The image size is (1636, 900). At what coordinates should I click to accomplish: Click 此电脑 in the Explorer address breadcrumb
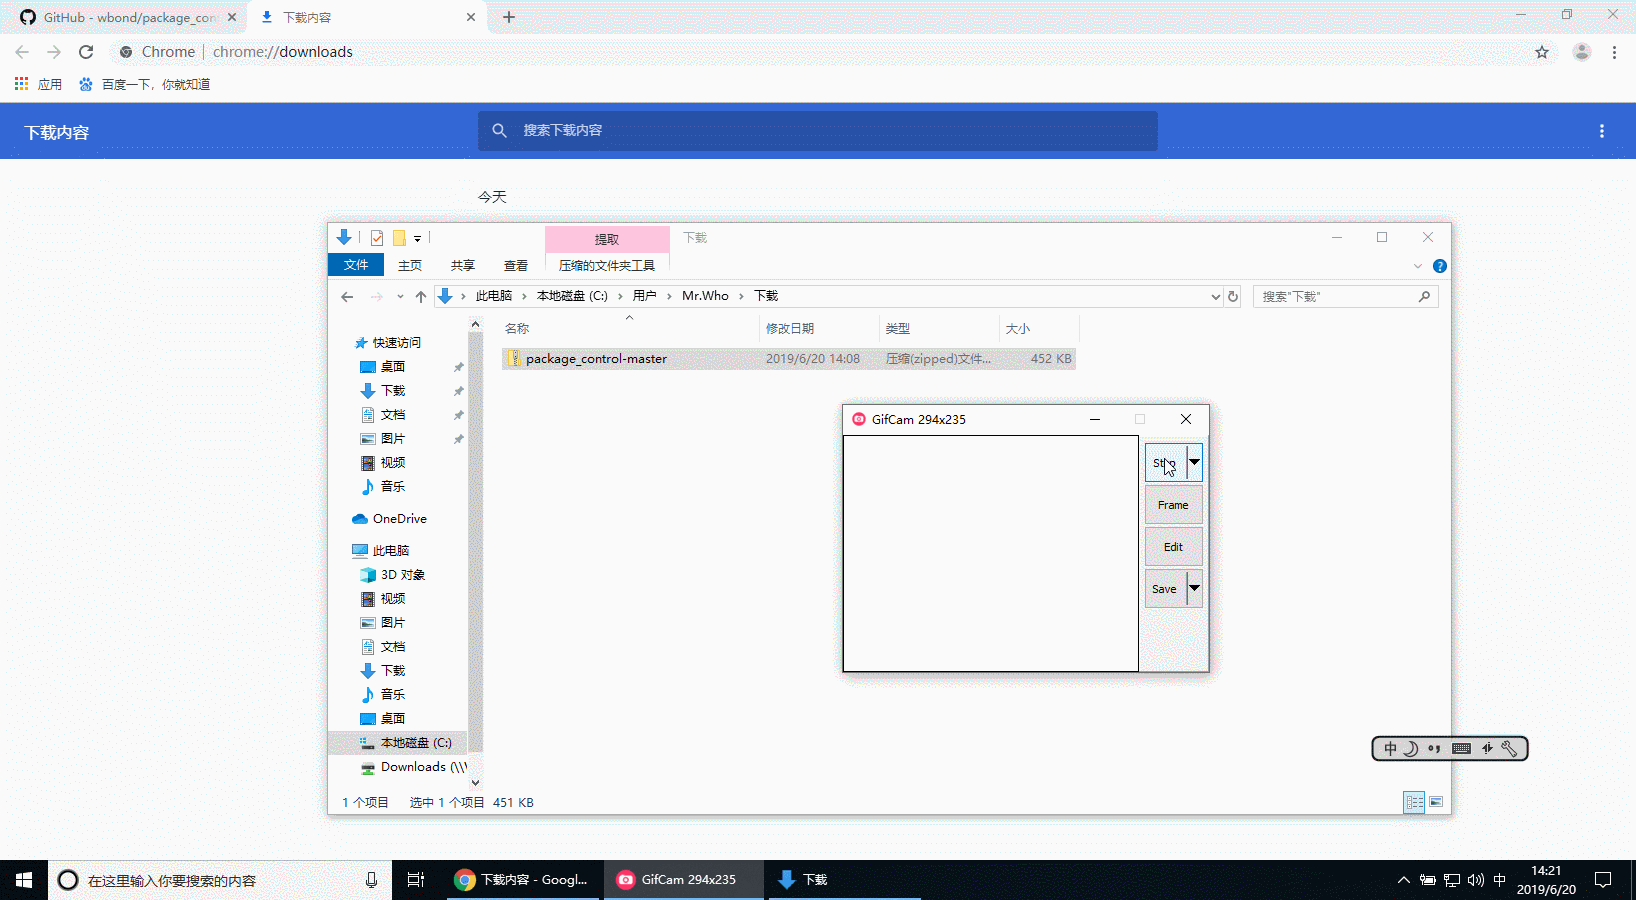tap(494, 296)
